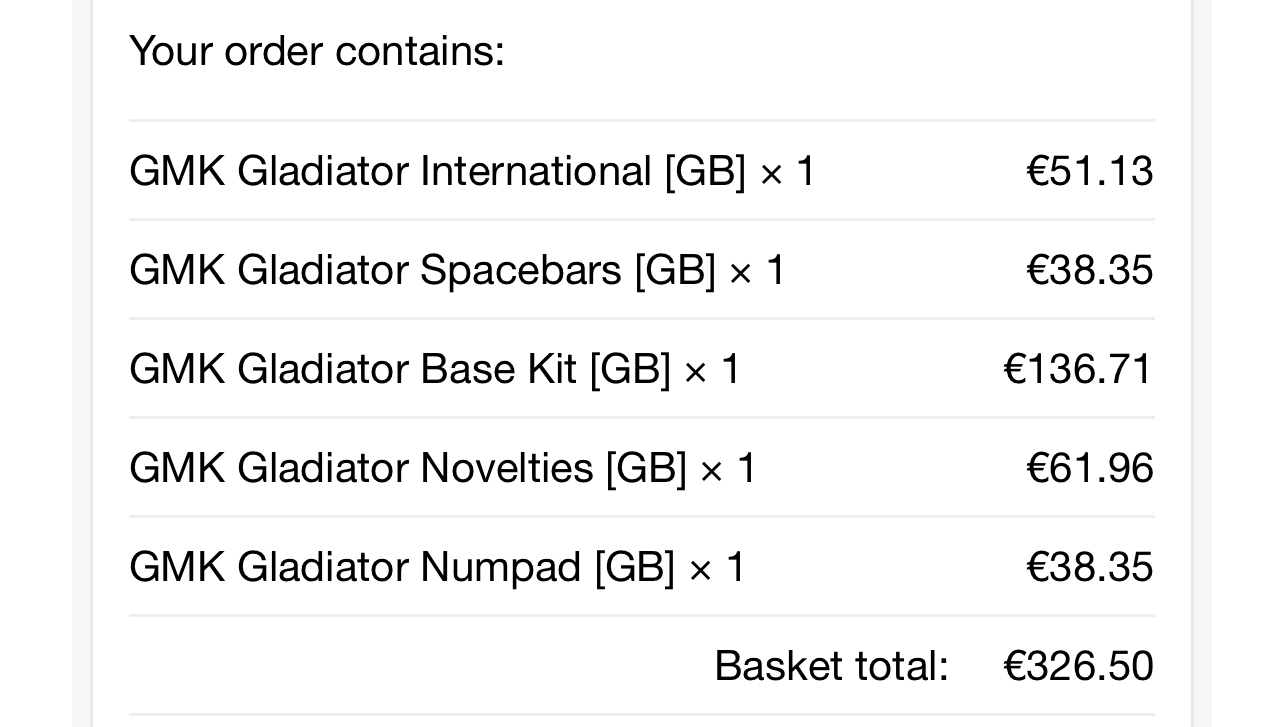
Task: Click the "× 1" quantity for International
Action: [788, 172]
